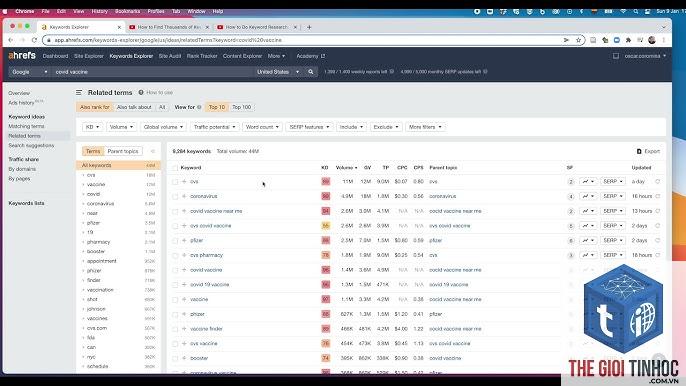Click the Export file icon
This screenshot has width=686, height=386.
(x=639, y=151)
